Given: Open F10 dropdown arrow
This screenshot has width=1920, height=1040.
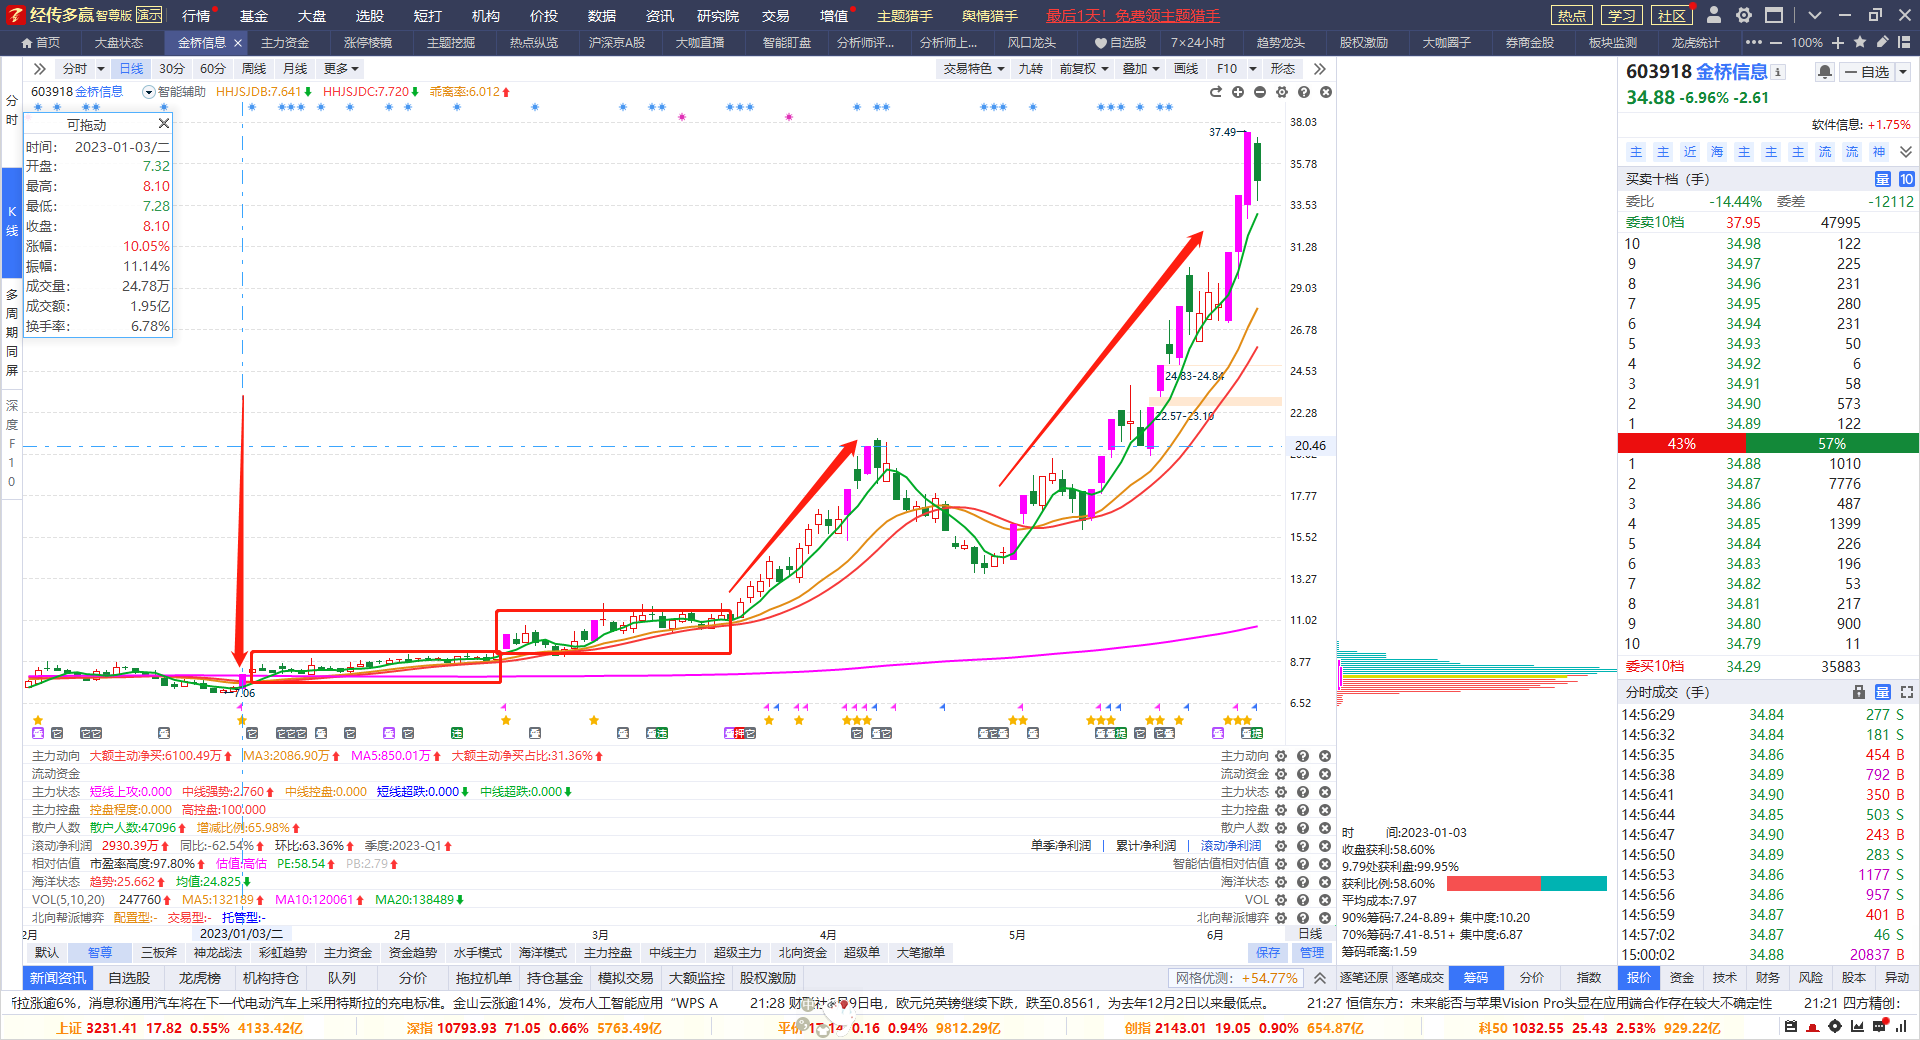Looking at the screenshot, I should [x=1253, y=69].
